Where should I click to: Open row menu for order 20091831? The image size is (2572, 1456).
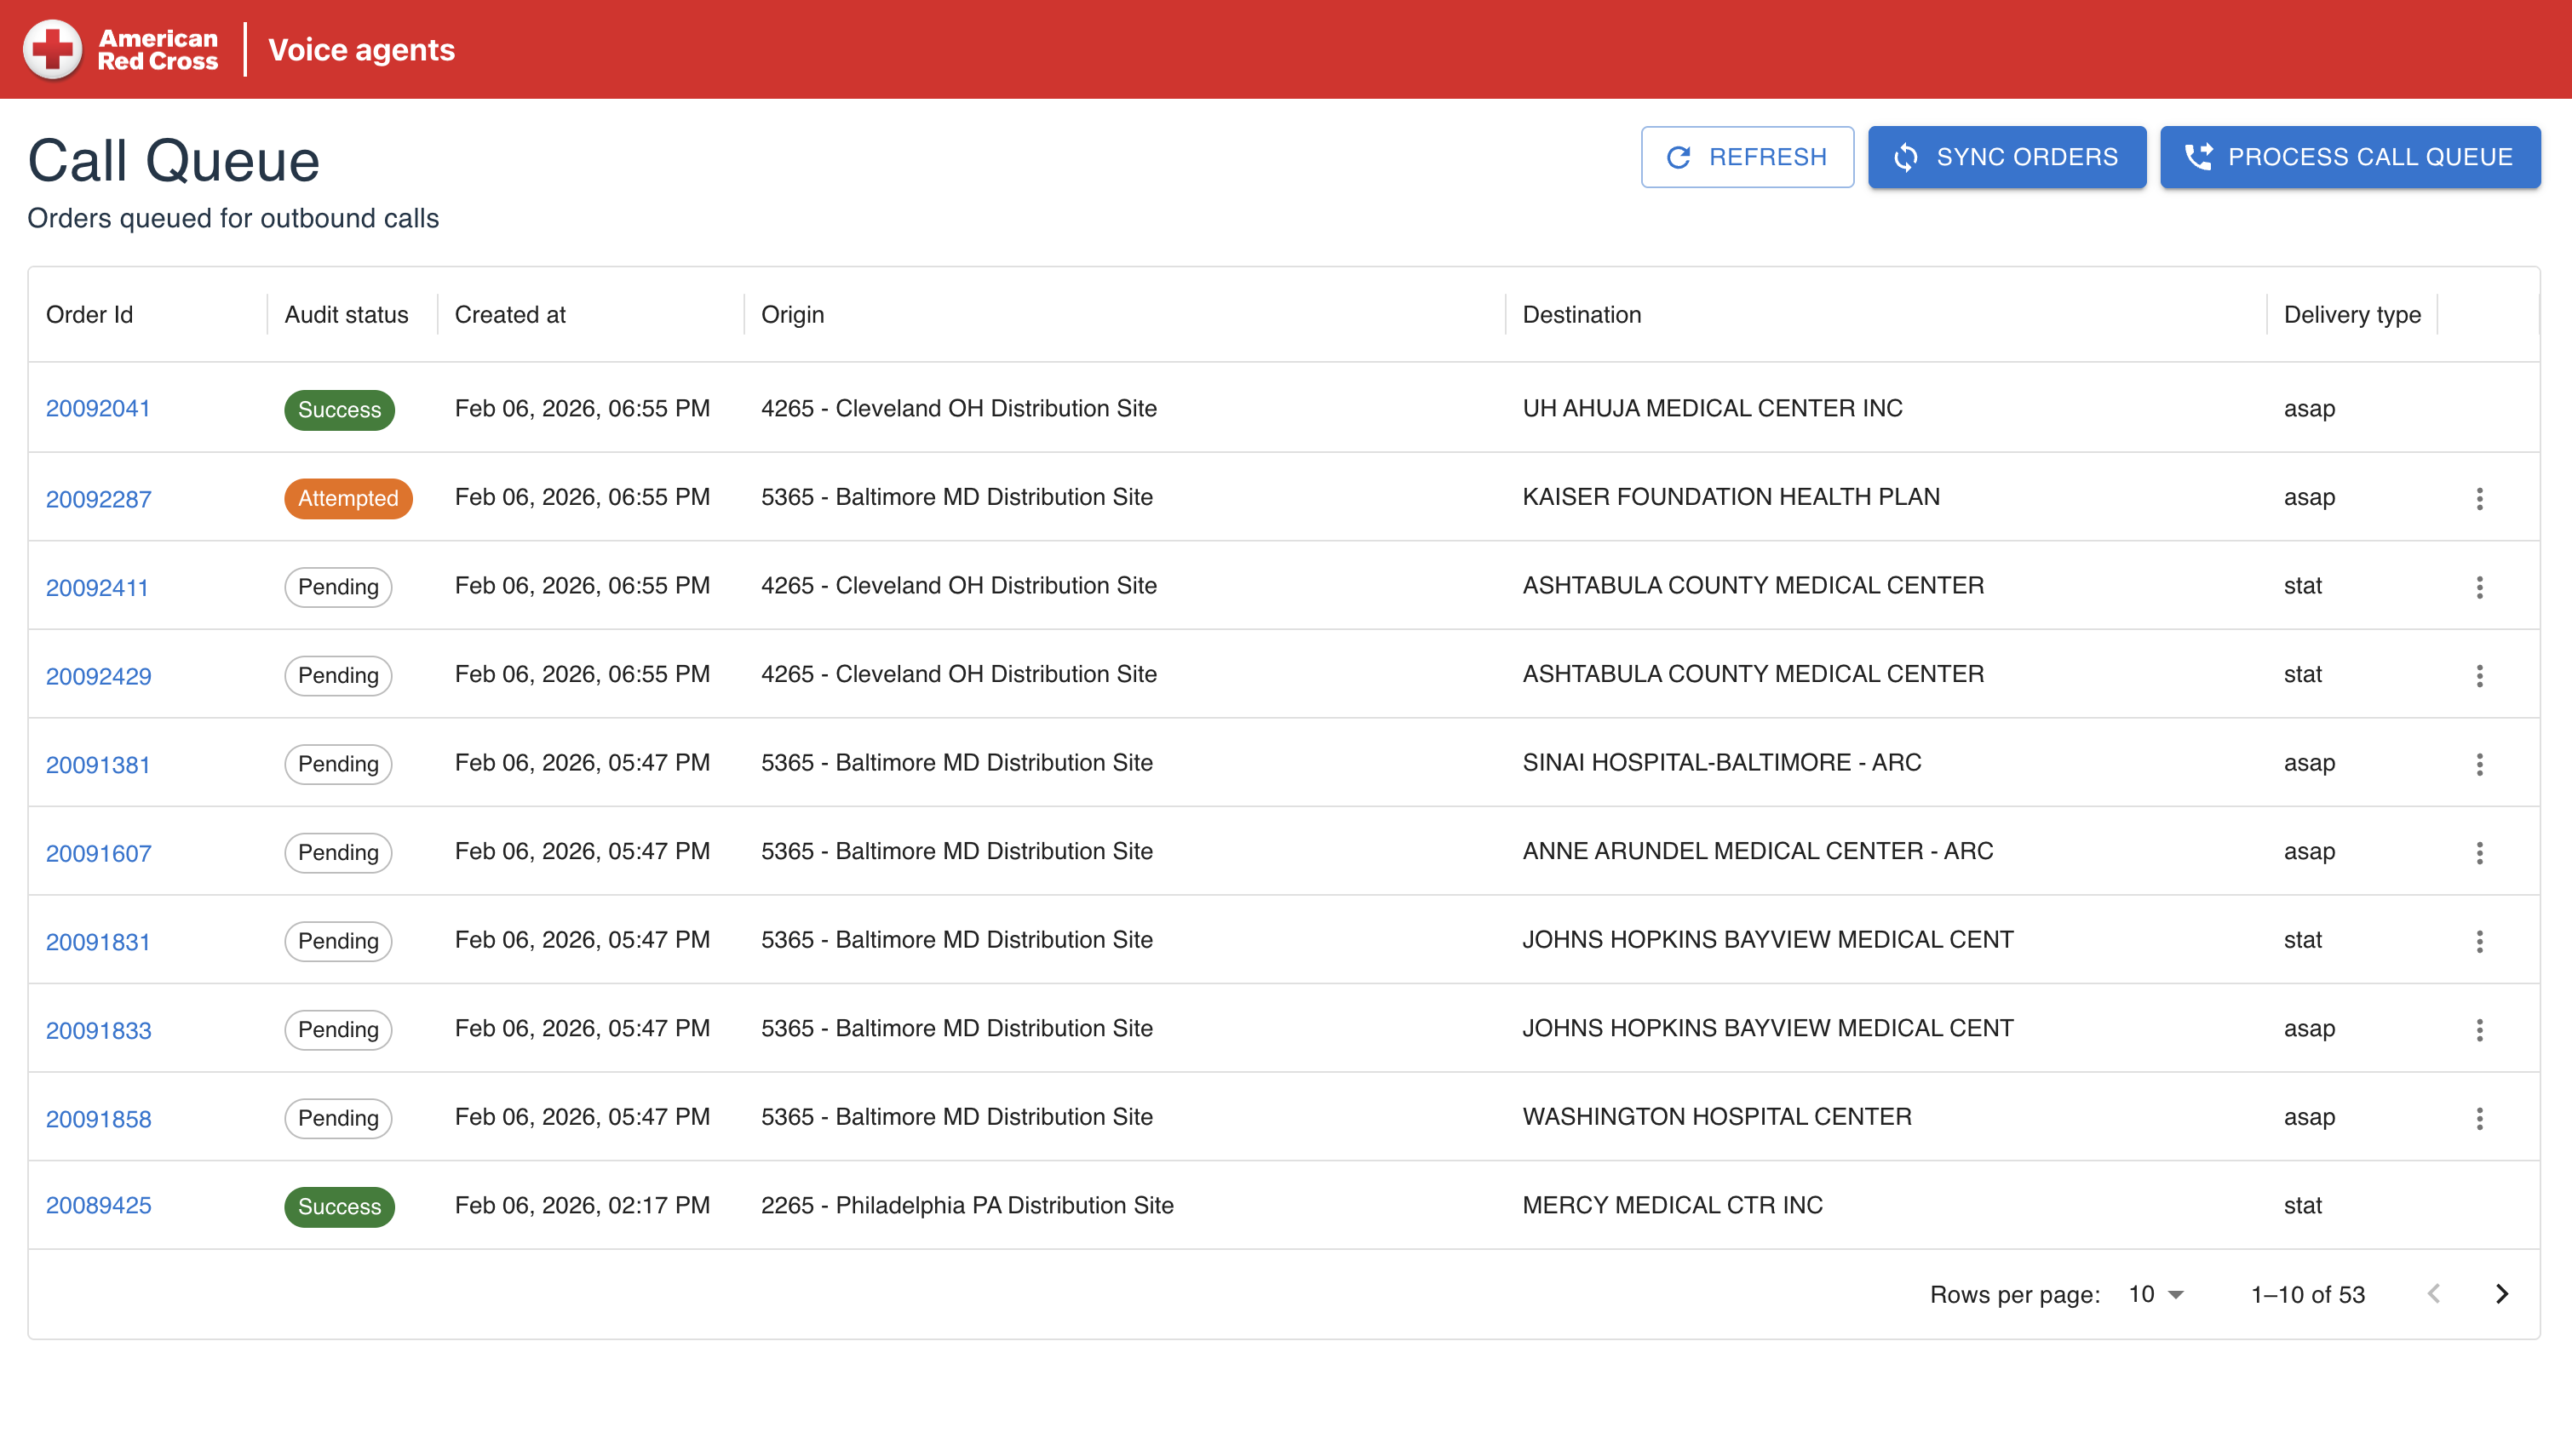click(x=2479, y=941)
